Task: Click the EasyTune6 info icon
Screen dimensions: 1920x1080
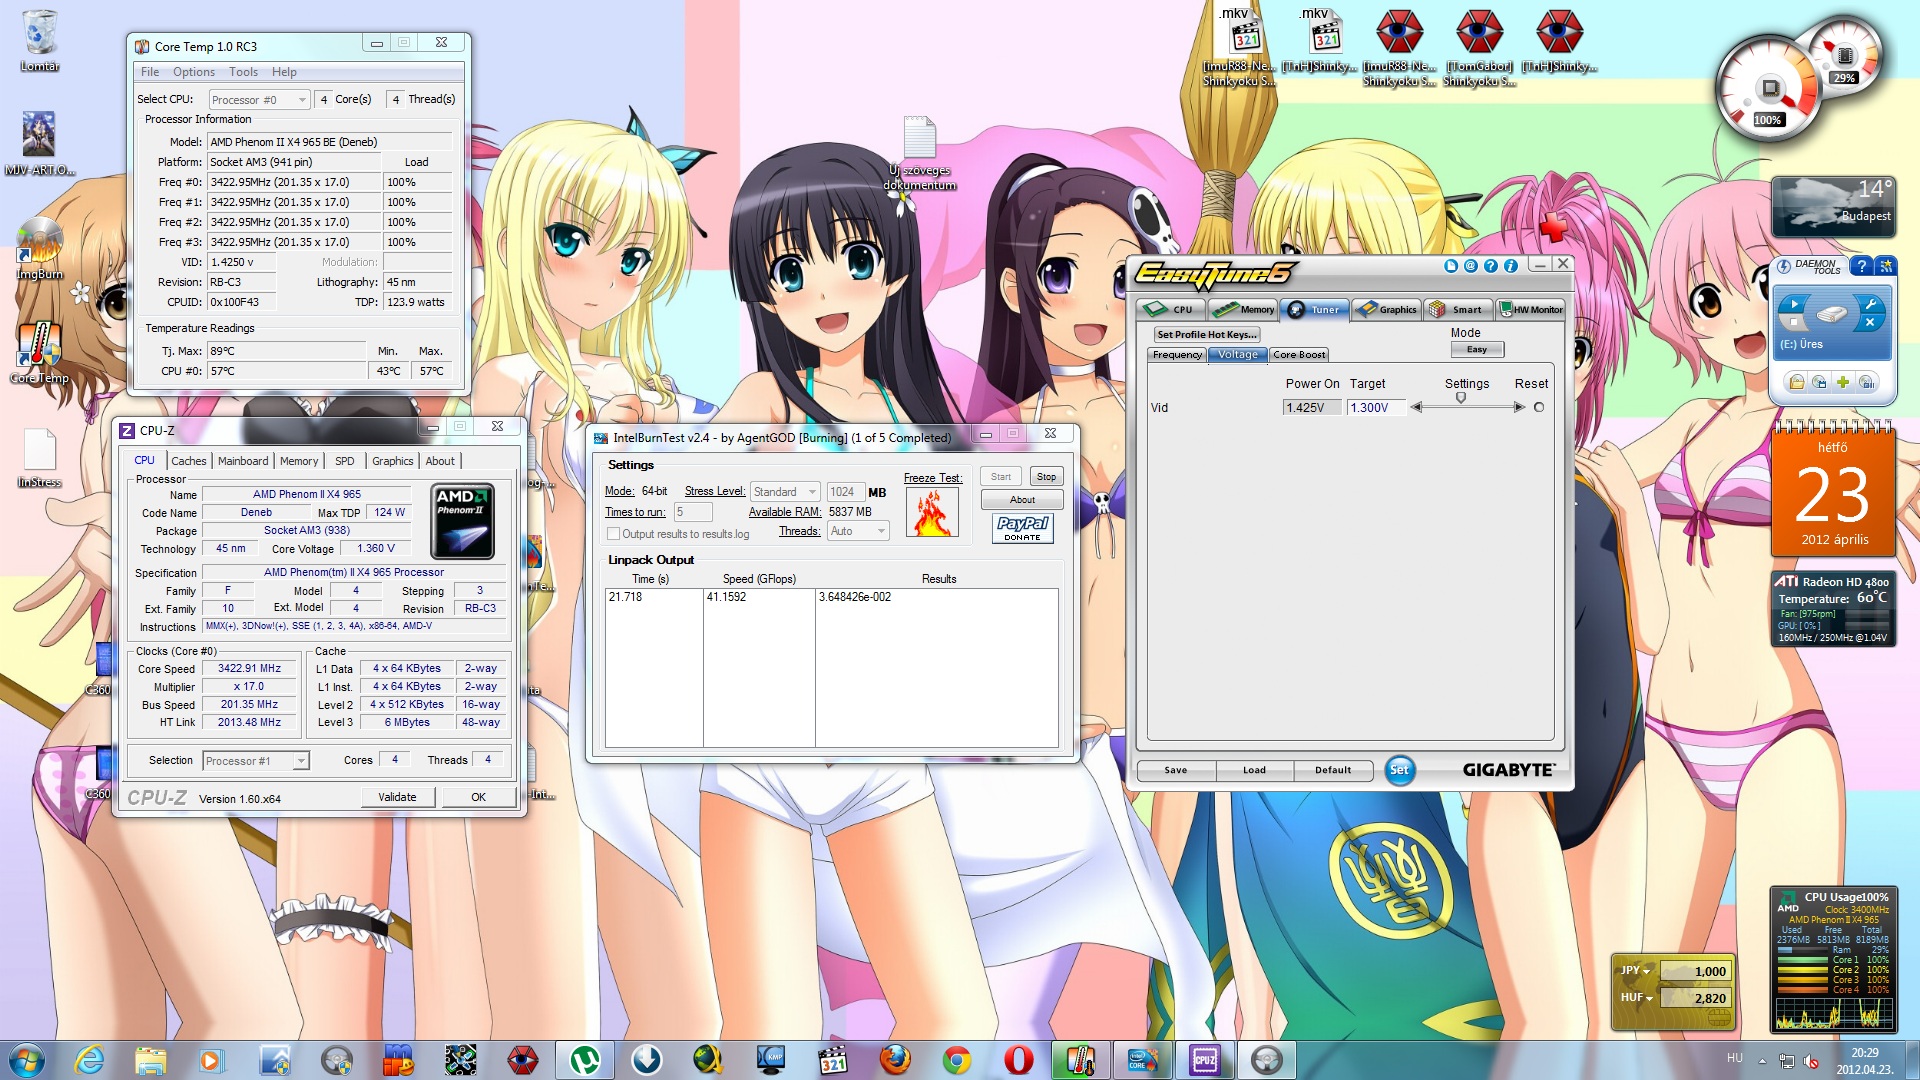Action: [x=1511, y=266]
